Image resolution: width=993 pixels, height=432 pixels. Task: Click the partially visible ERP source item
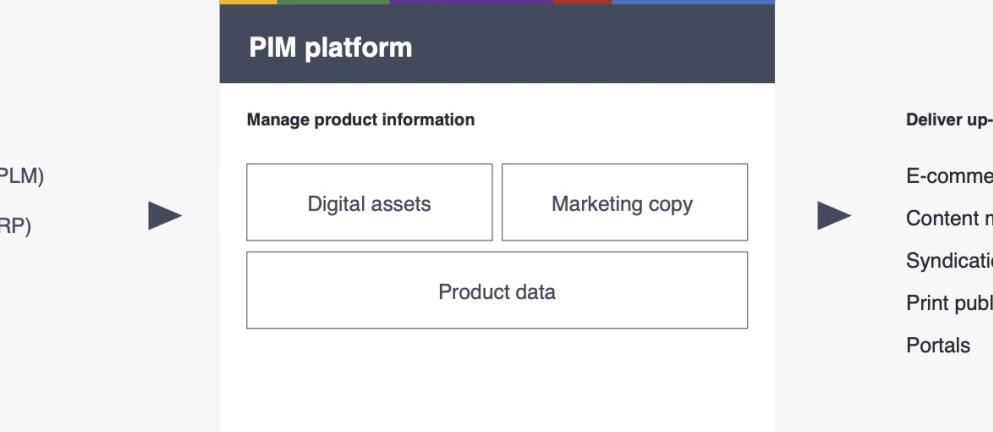16,227
